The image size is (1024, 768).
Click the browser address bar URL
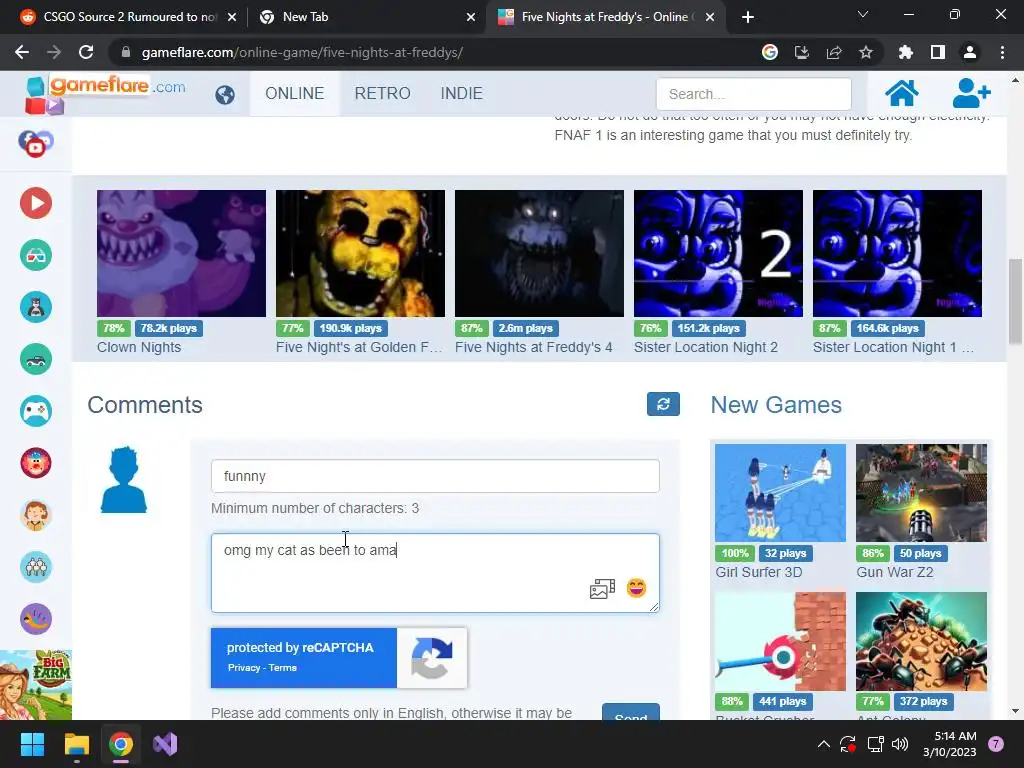click(302, 52)
